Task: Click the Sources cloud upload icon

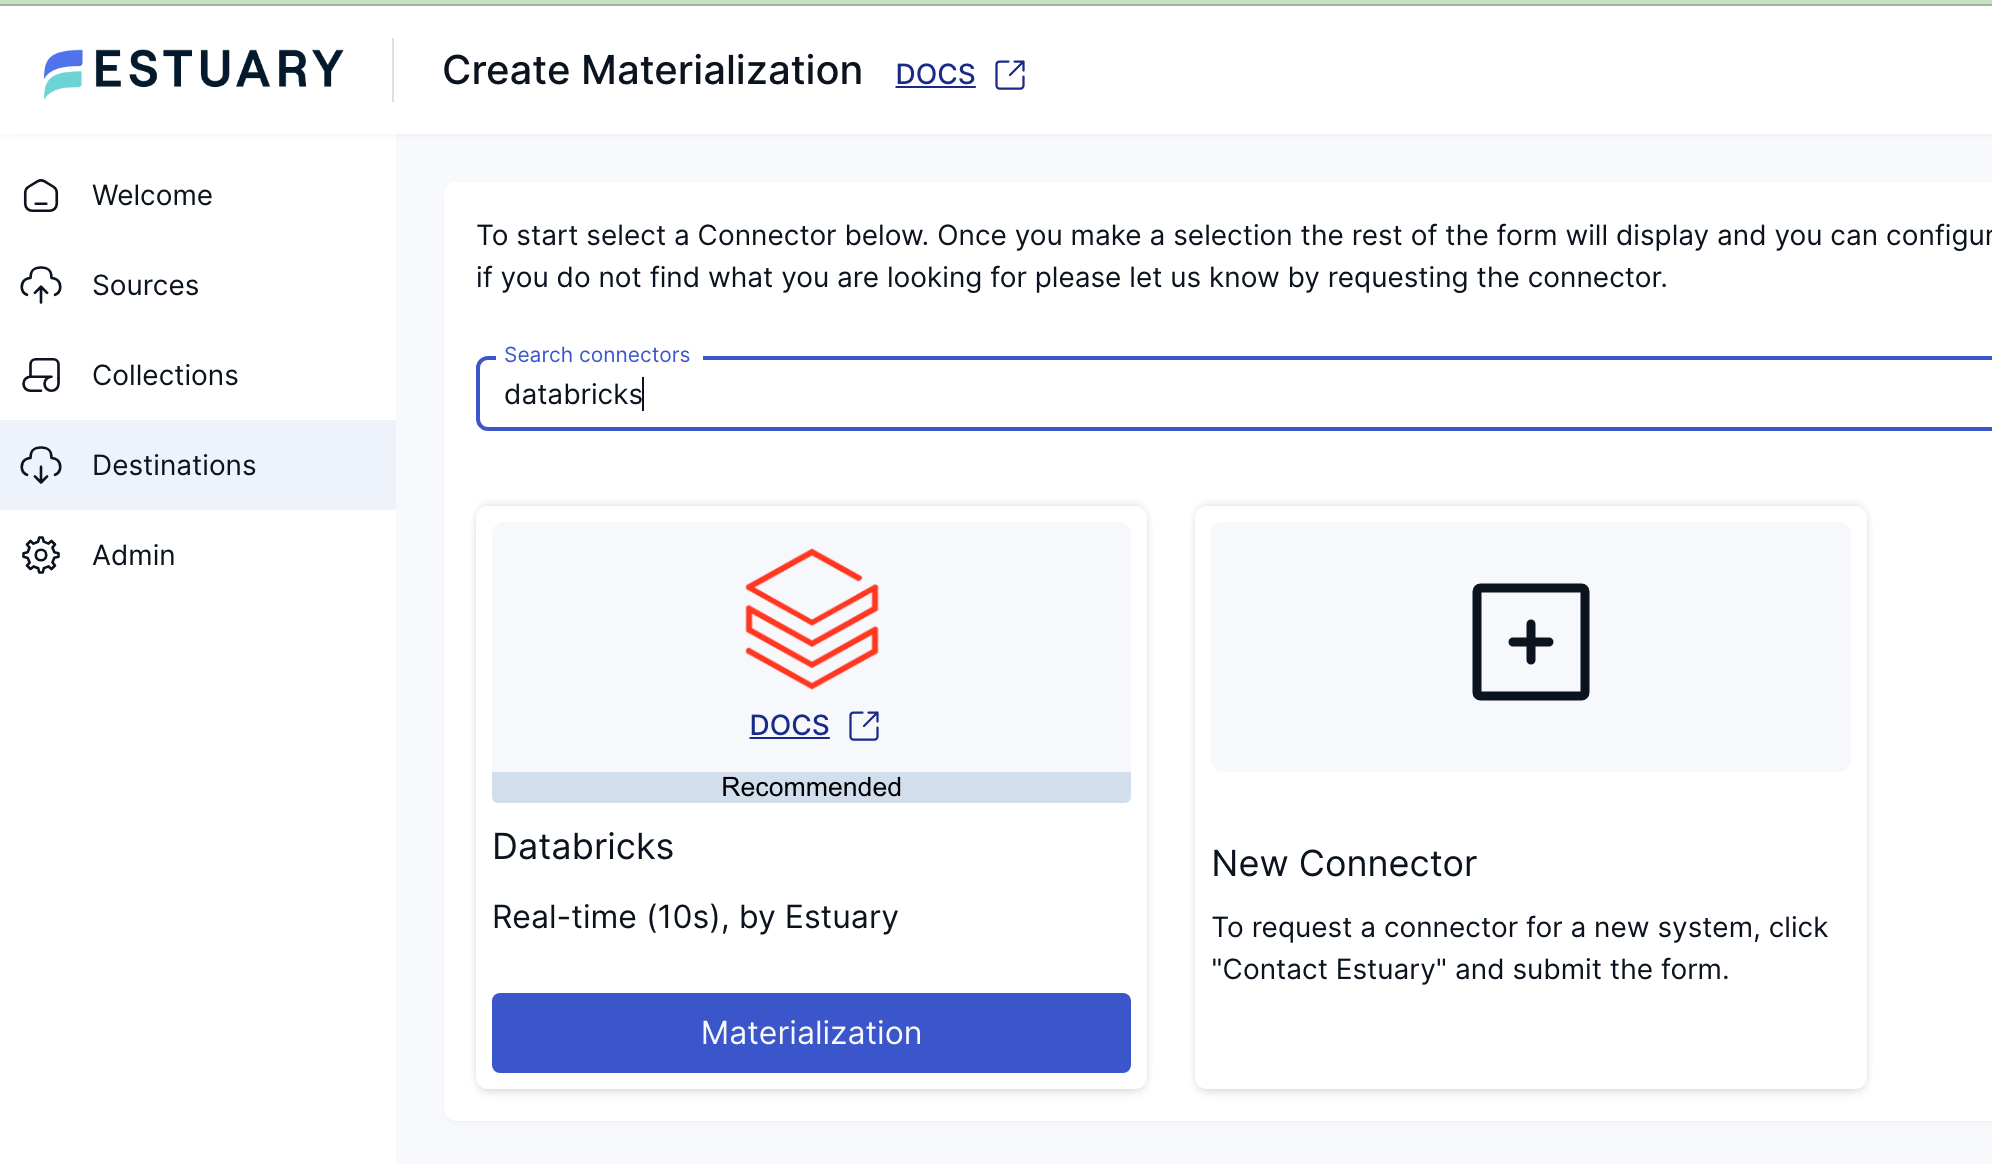Action: [x=41, y=285]
